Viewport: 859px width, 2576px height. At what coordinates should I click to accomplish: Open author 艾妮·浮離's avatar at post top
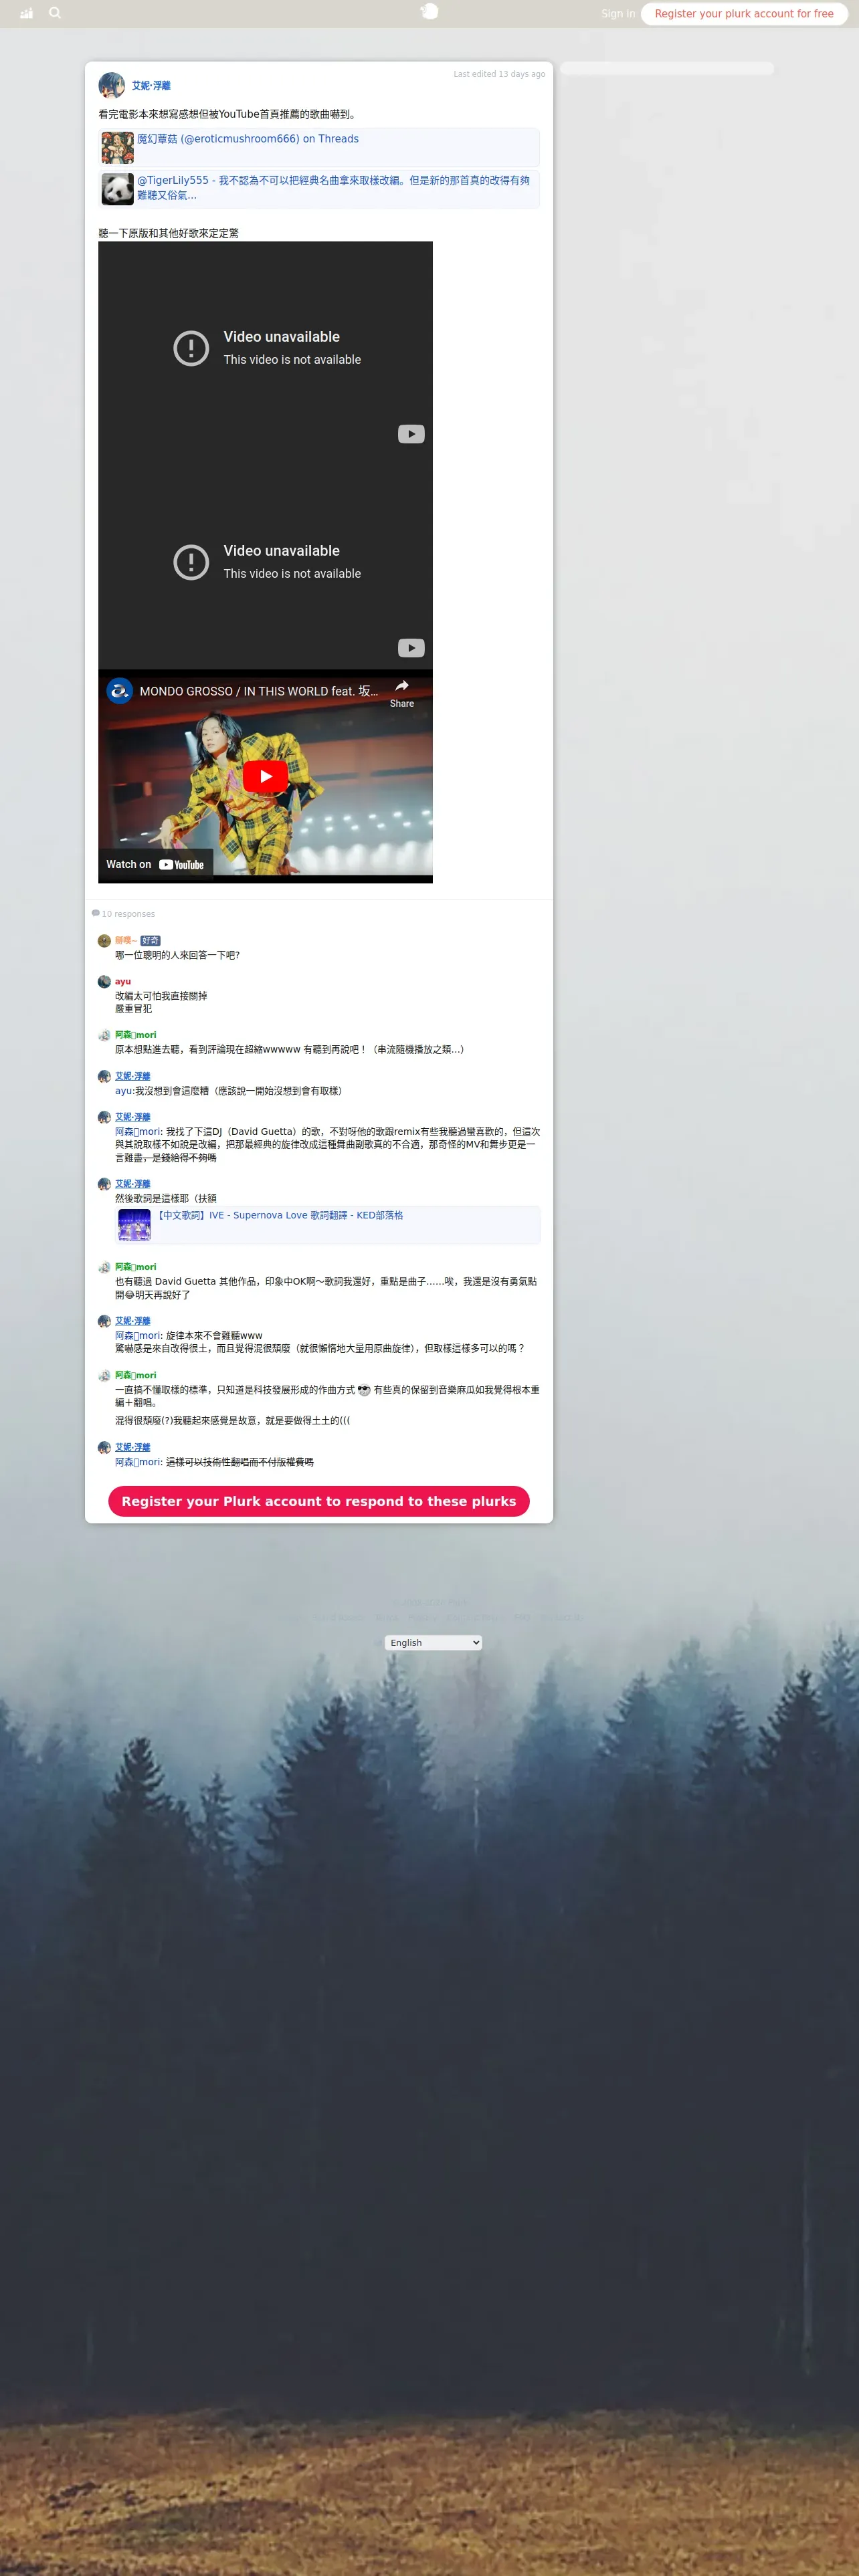click(x=112, y=85)
